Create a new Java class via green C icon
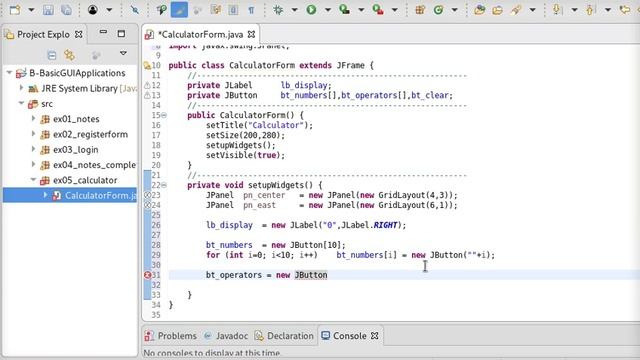This screenshot has width=640, height=360. (x=439, y=10)
